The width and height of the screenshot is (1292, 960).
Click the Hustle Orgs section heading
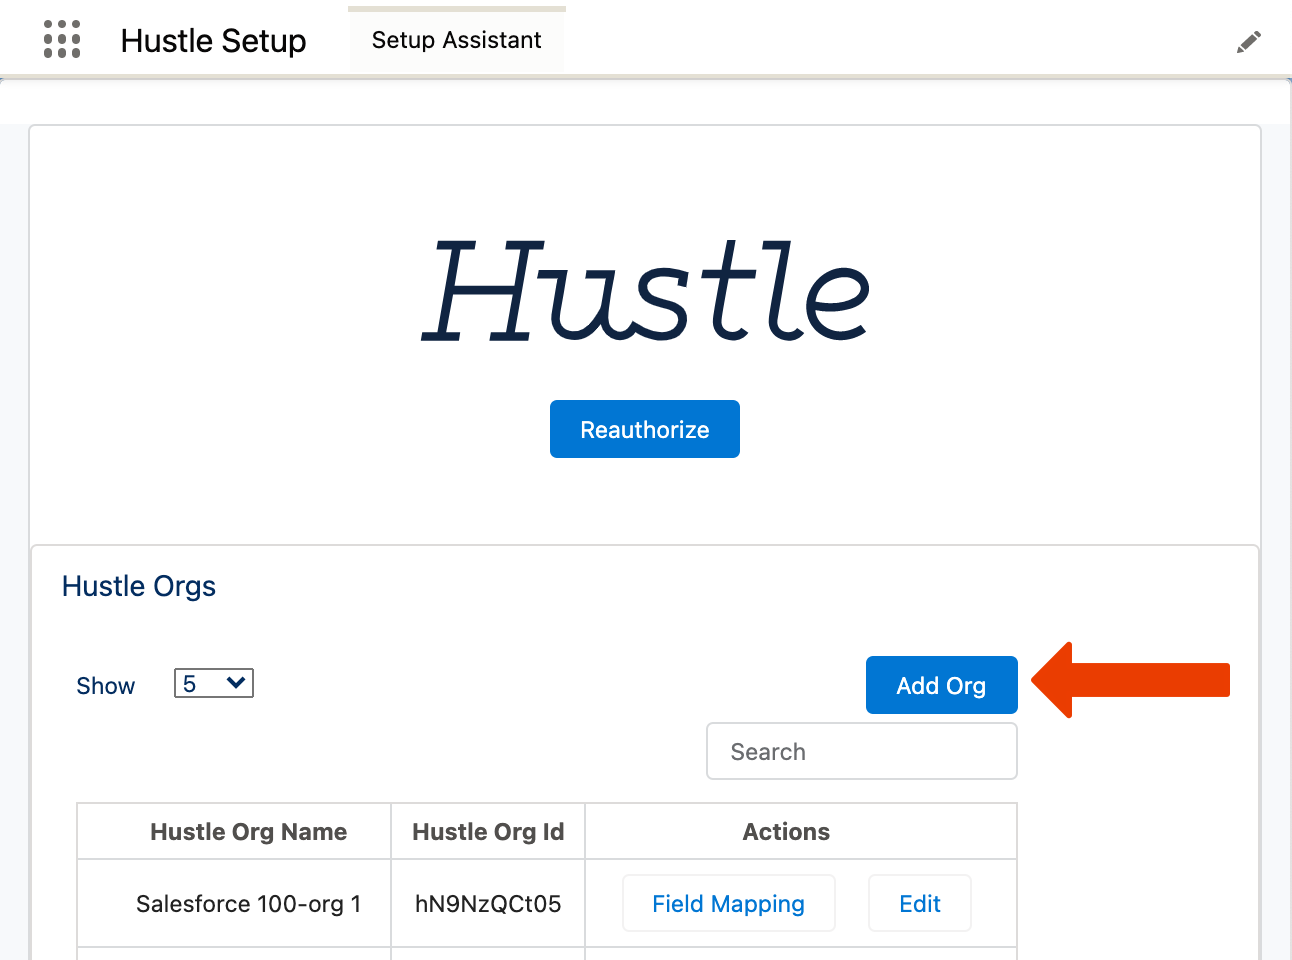[x=139, y=586]
